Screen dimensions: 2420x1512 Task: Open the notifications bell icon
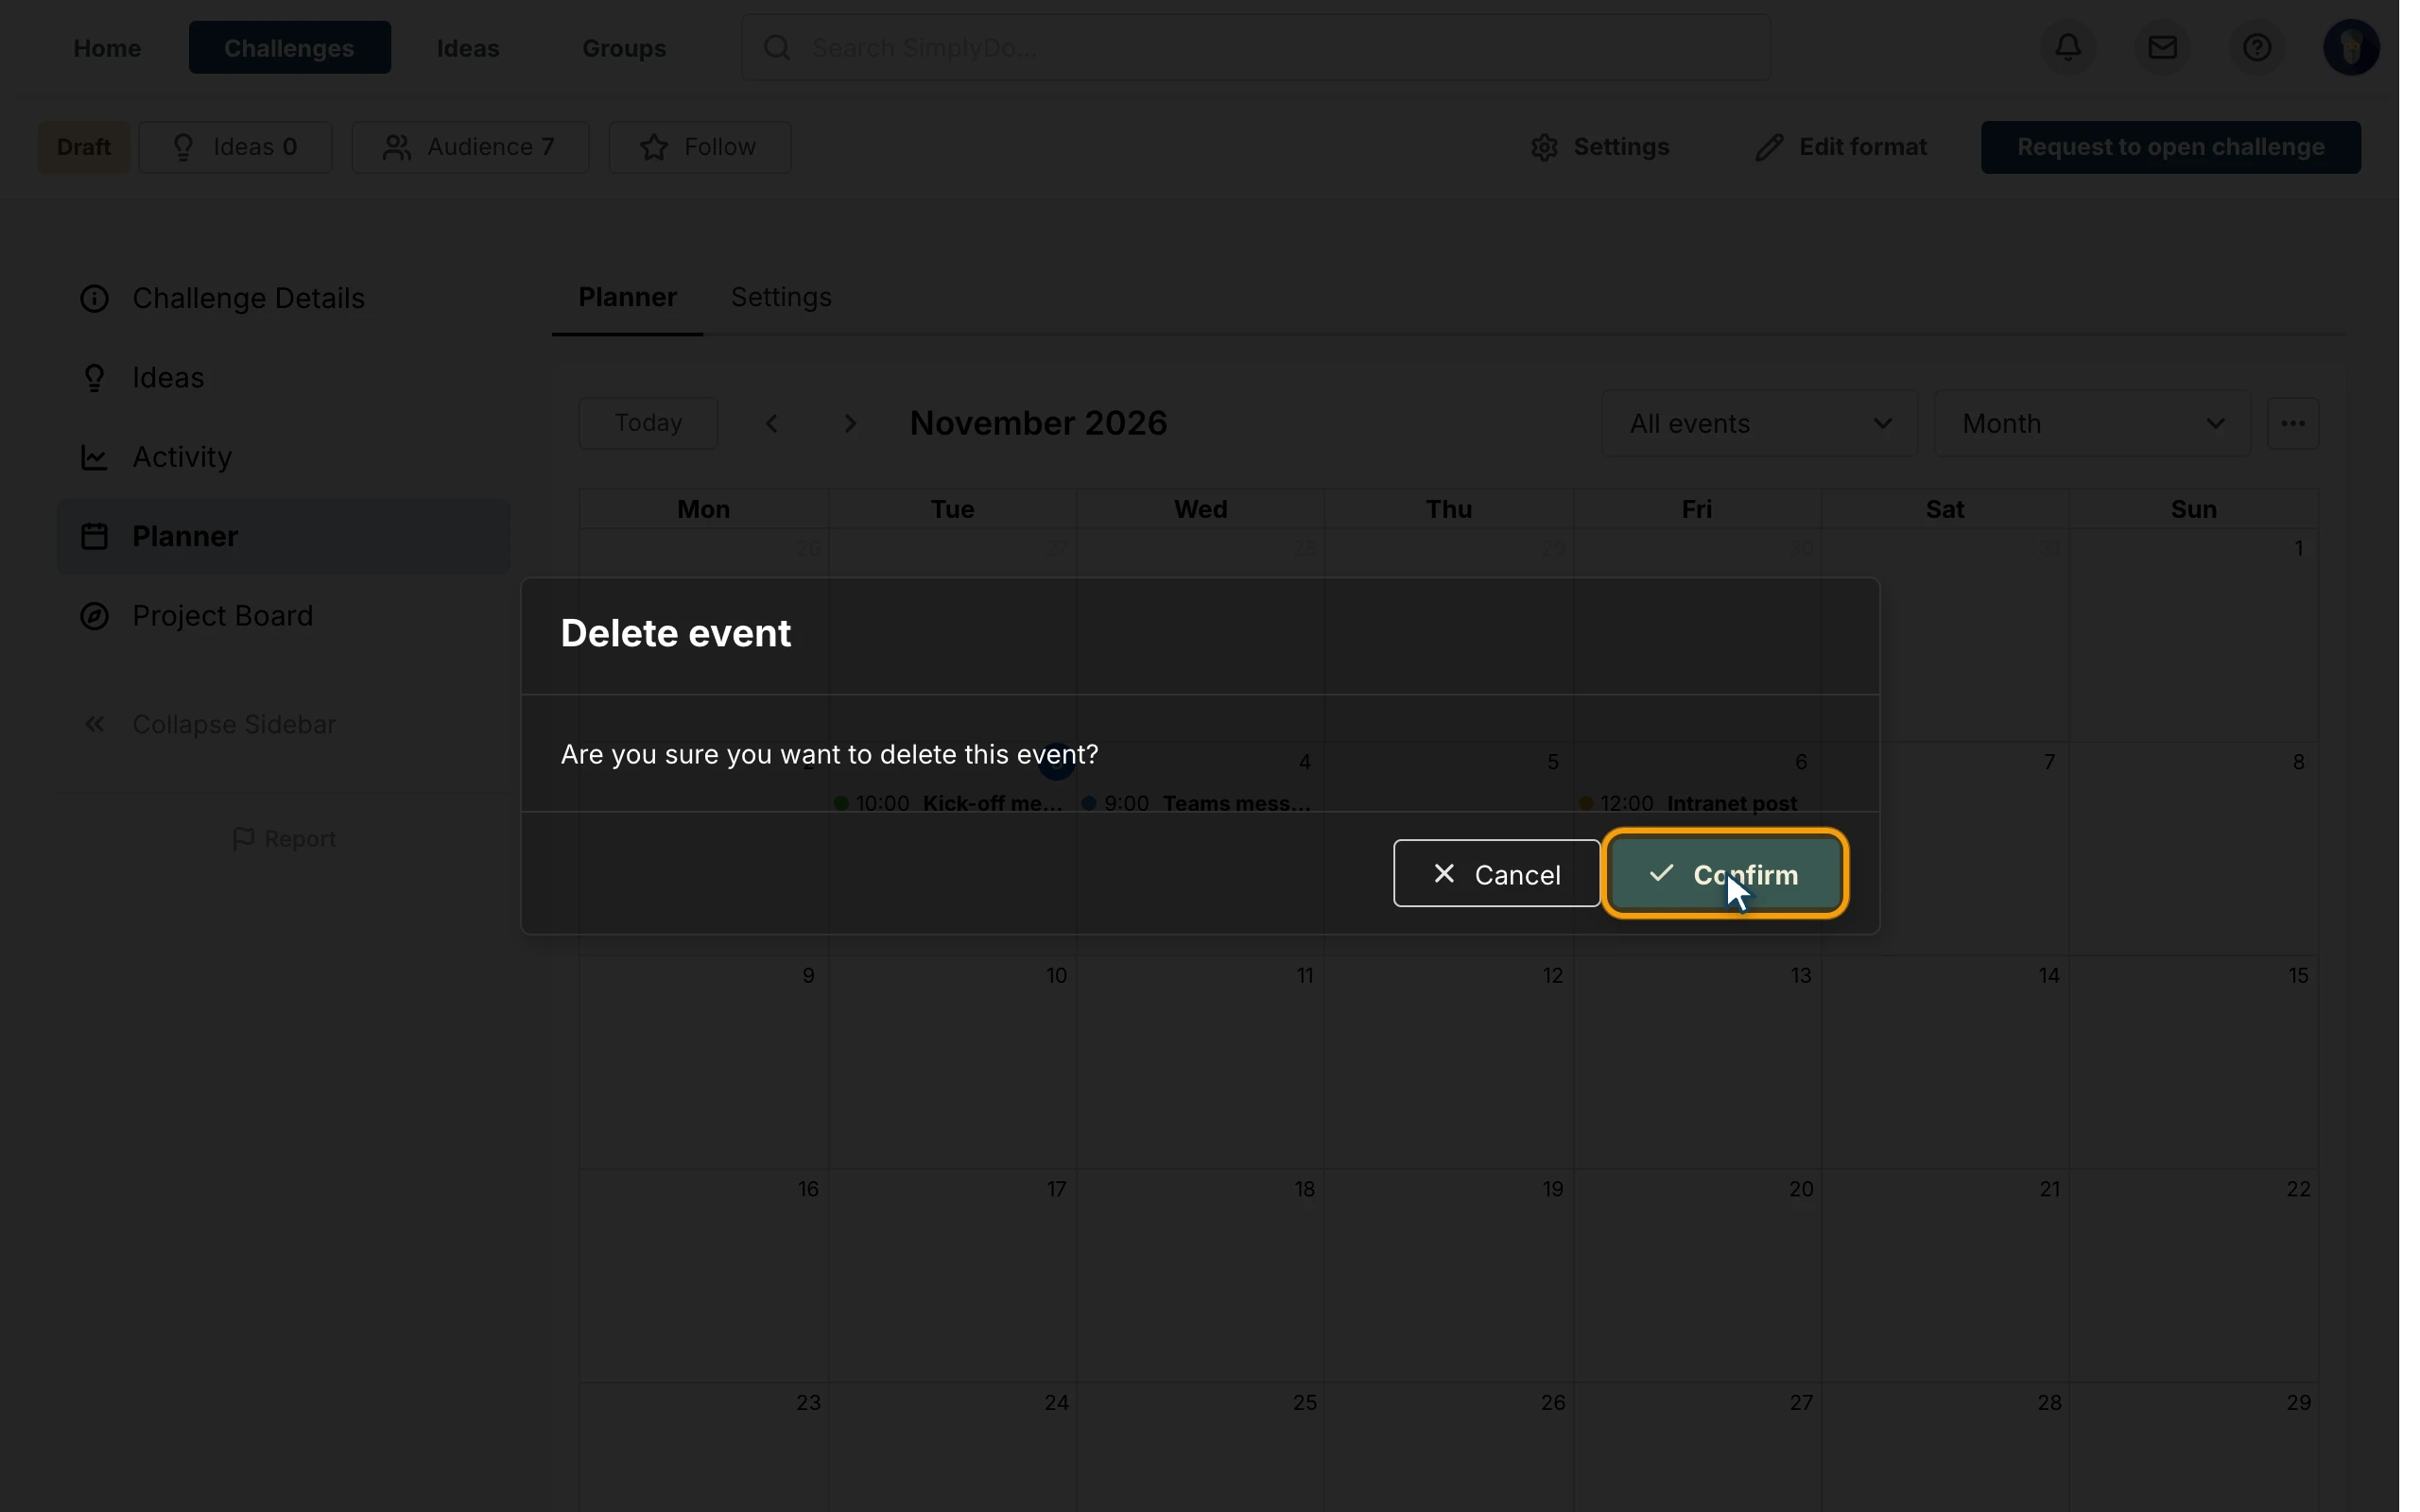click(2069, 47)
